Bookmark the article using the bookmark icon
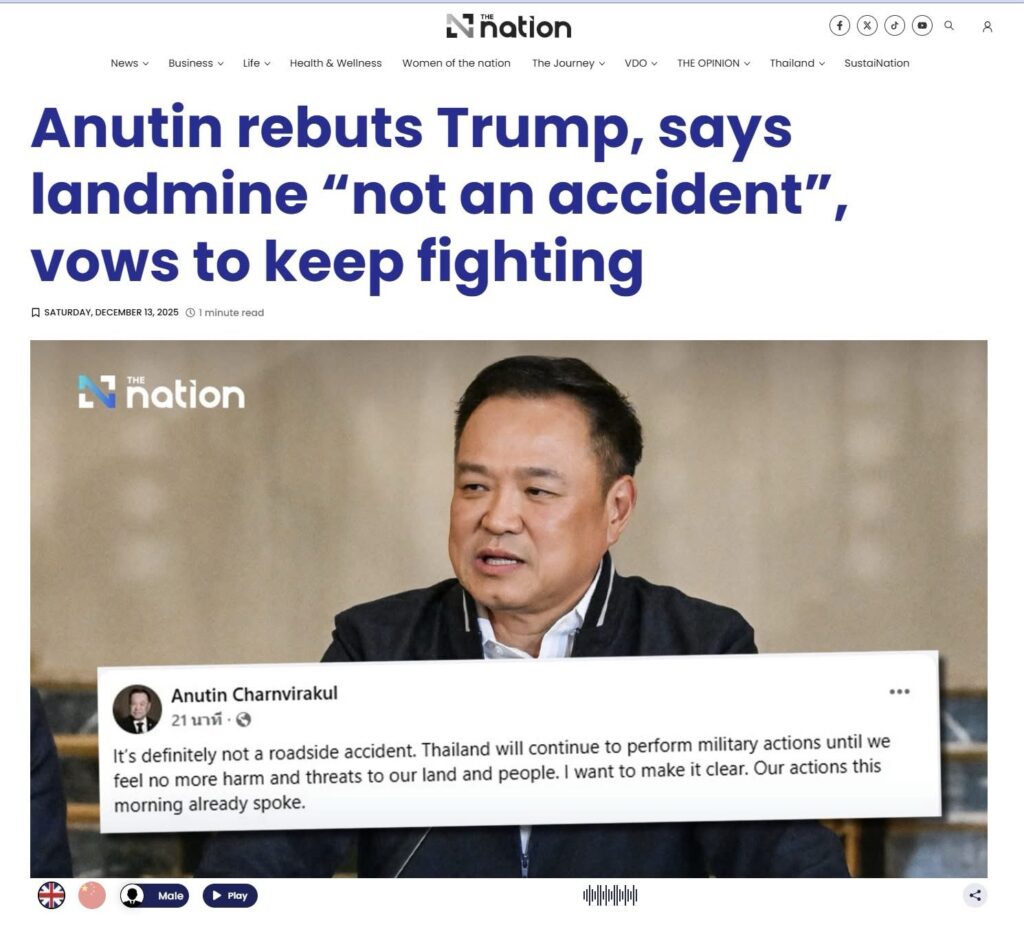 coord(35,313)
